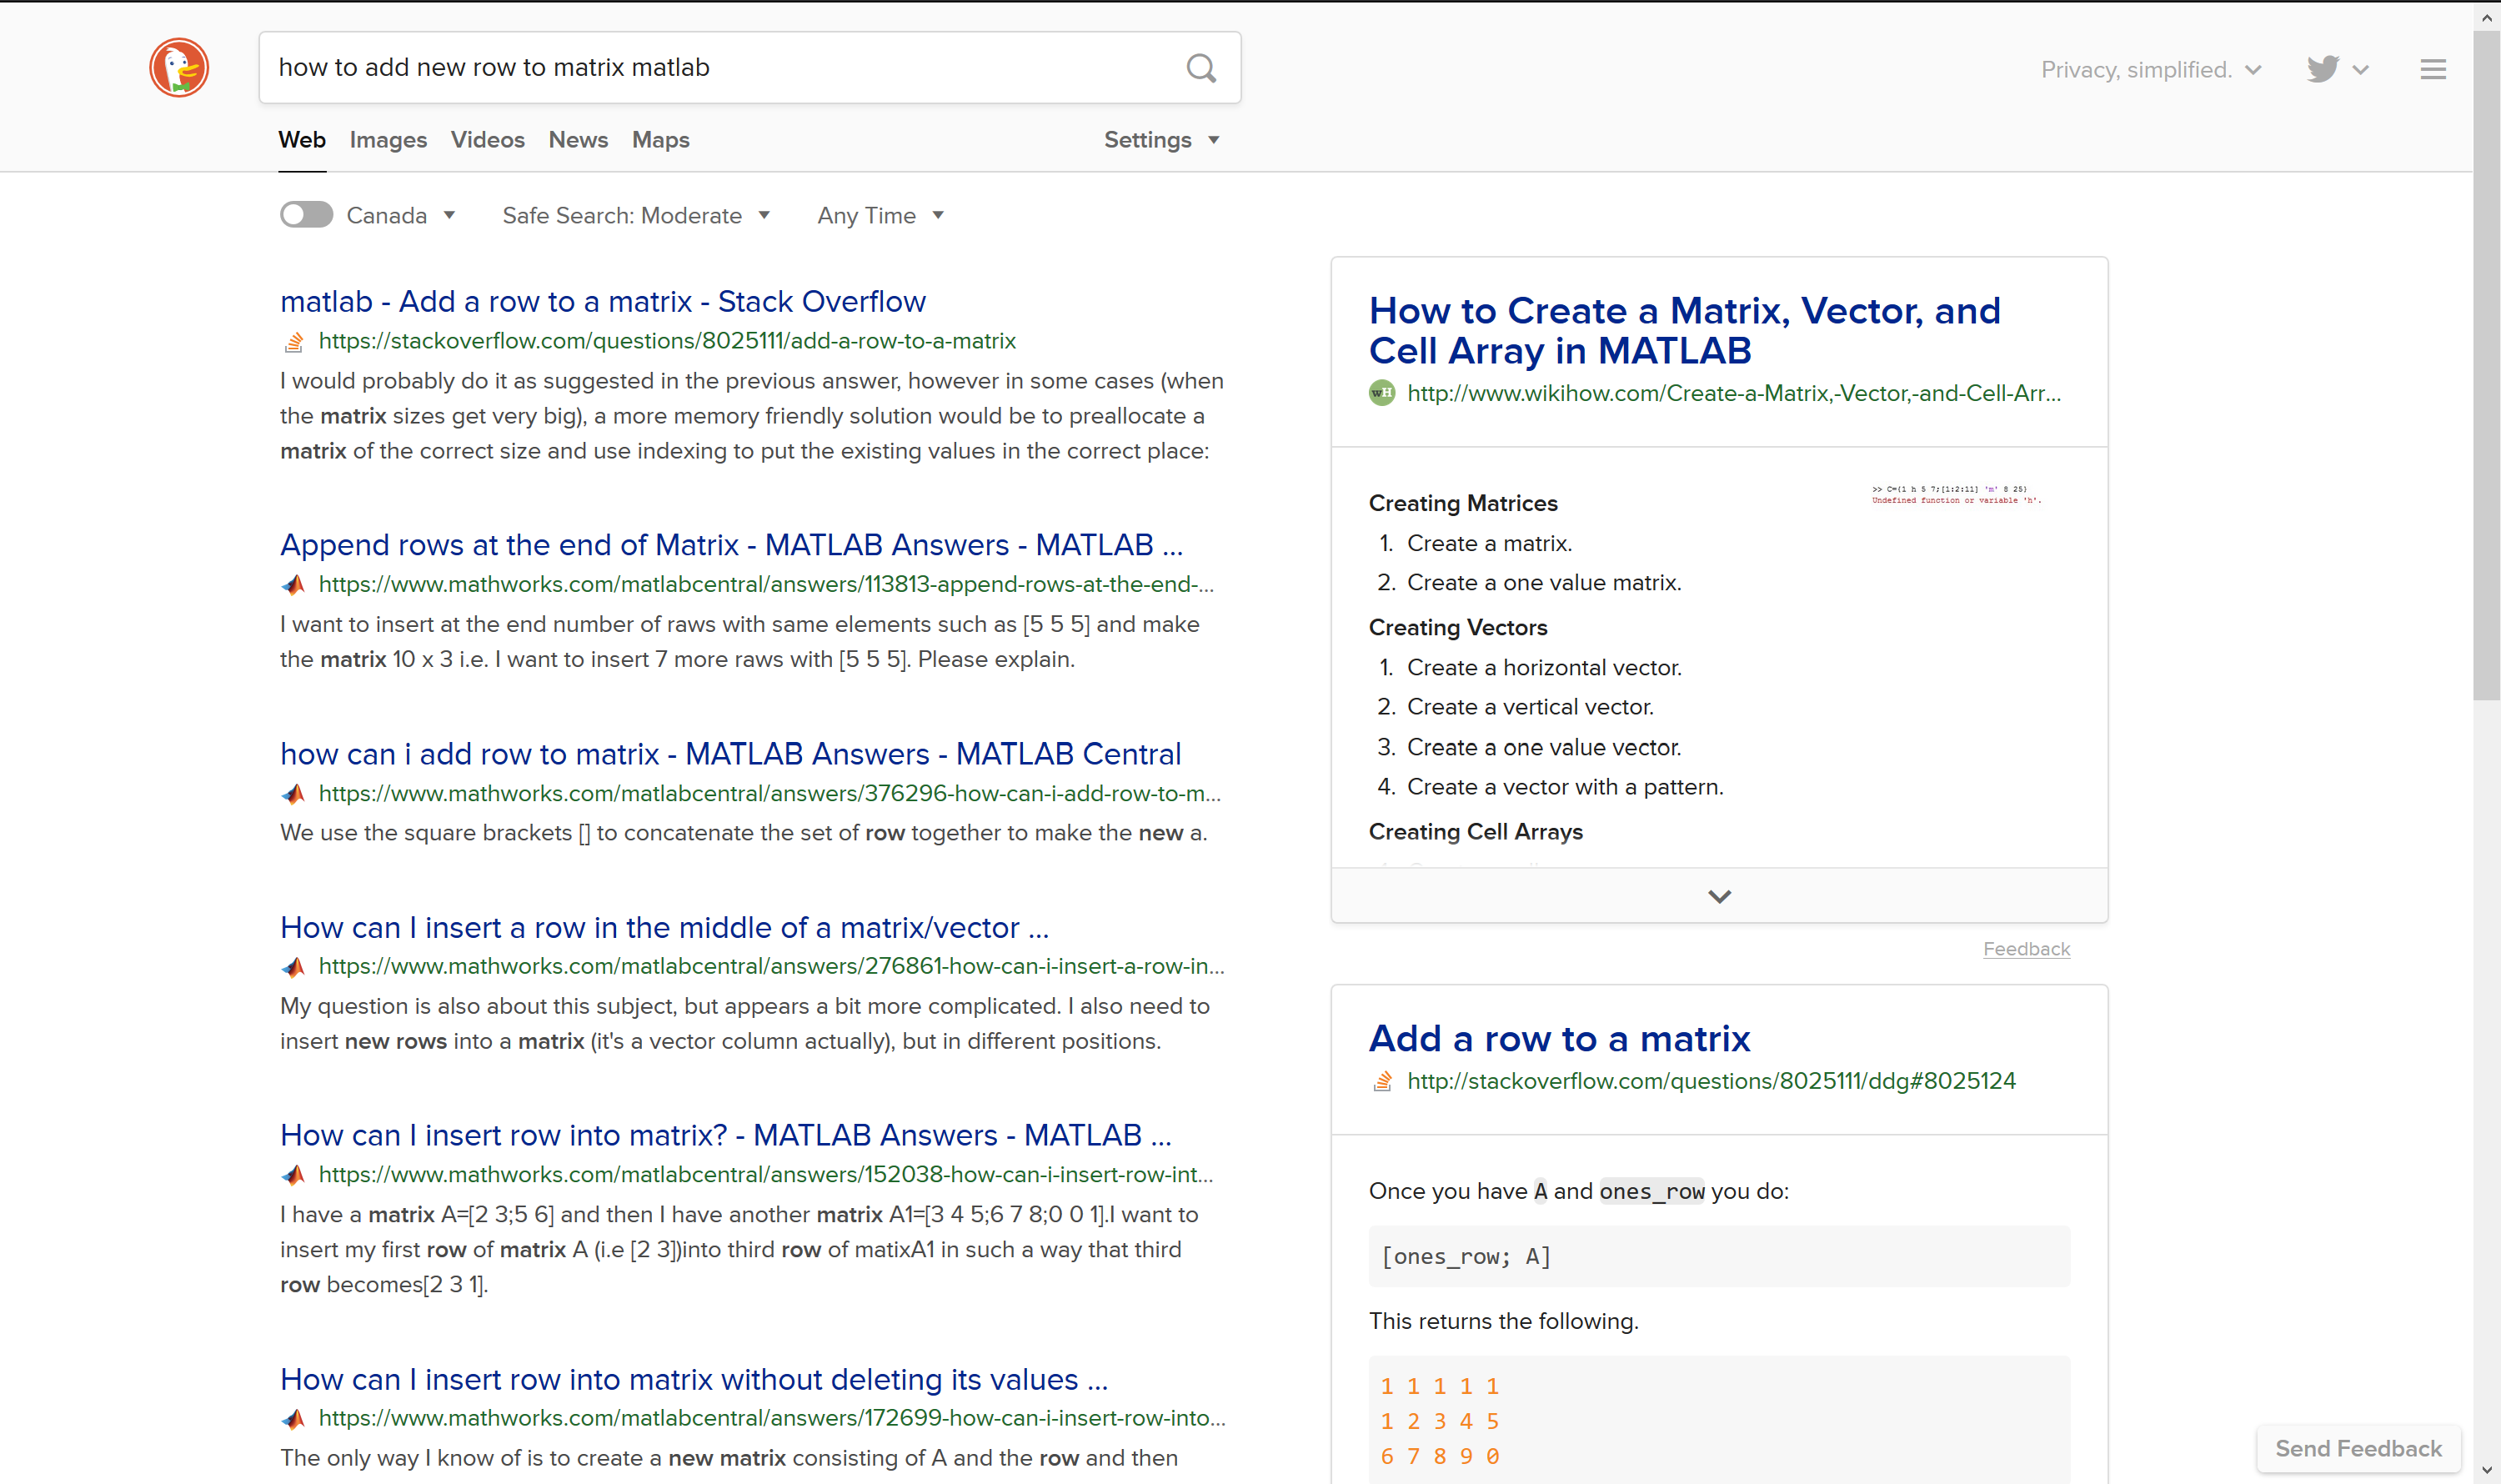
Task: Switch to the Images tab
Action: [x=388, y=140]
